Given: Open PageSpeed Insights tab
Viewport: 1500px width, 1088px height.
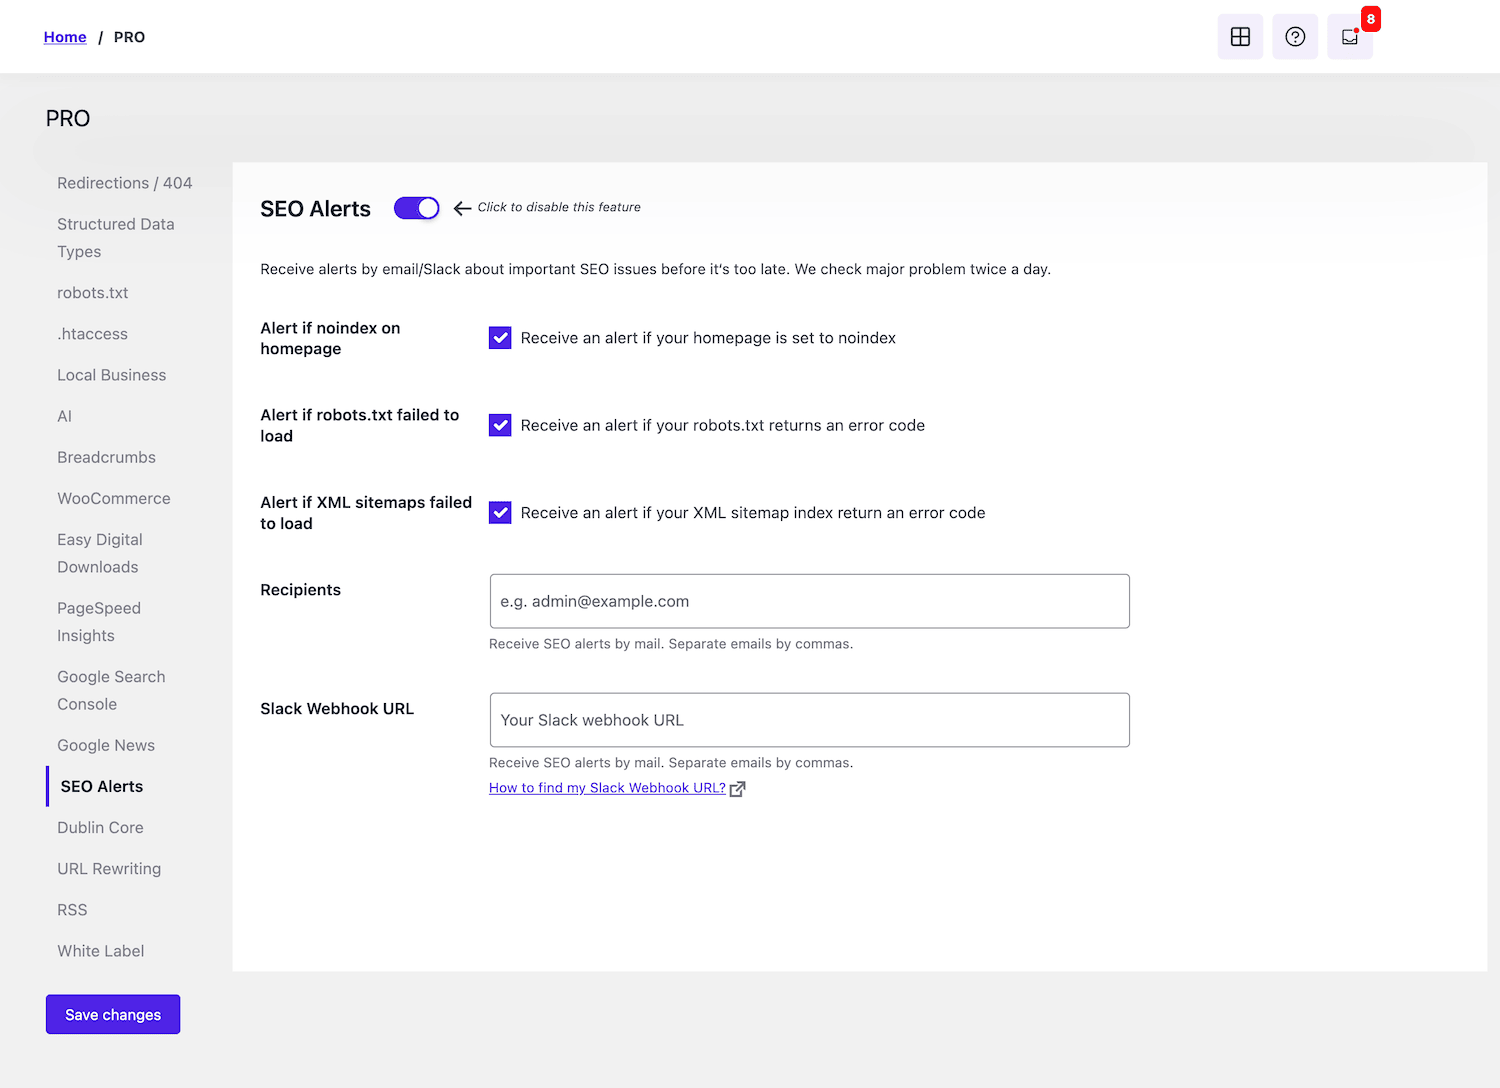Looking at the screenshot, I should (x=99, y=622).
